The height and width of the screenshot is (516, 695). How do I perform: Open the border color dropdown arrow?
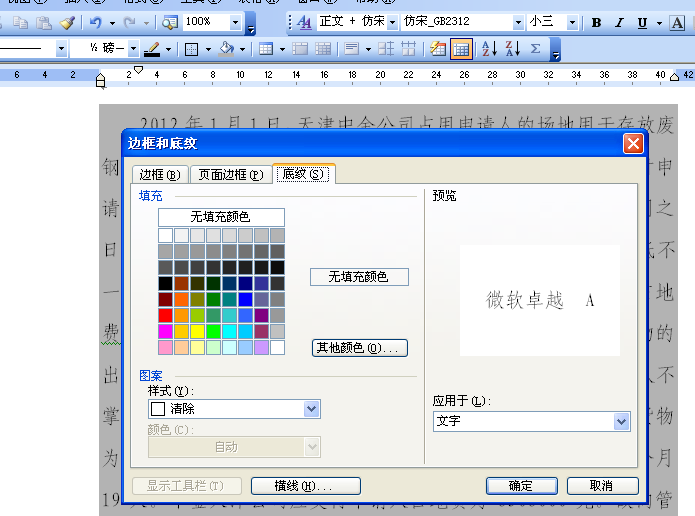tap(168, 49)
